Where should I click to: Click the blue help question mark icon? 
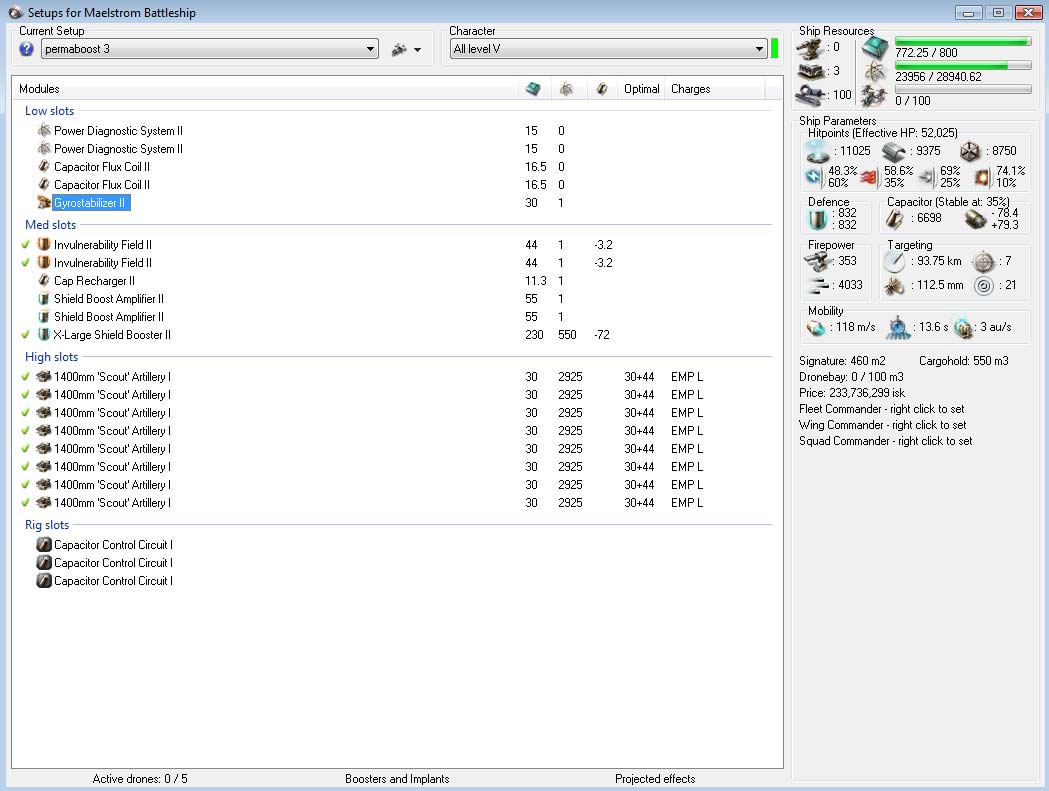point(27,49)
